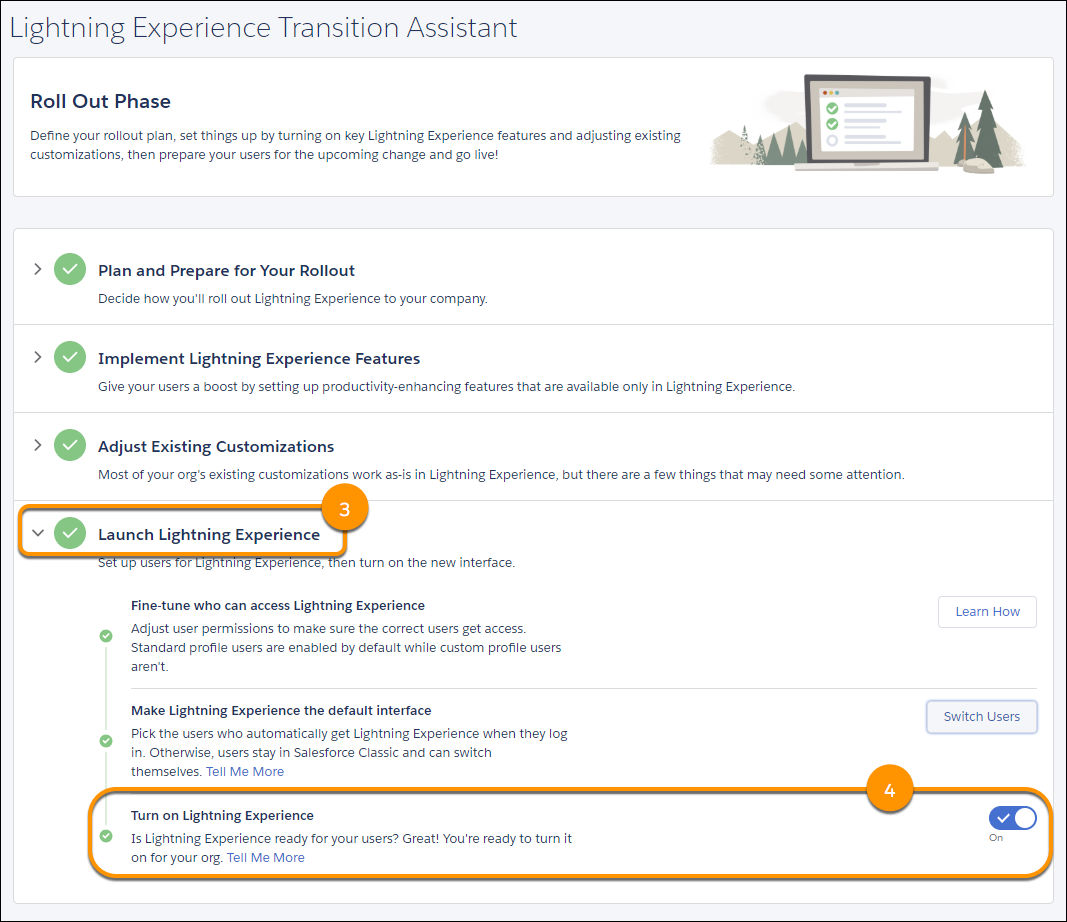
Task: Click the Plan and Prepare for Your Rollout heading
Action: tap(227, 271)
